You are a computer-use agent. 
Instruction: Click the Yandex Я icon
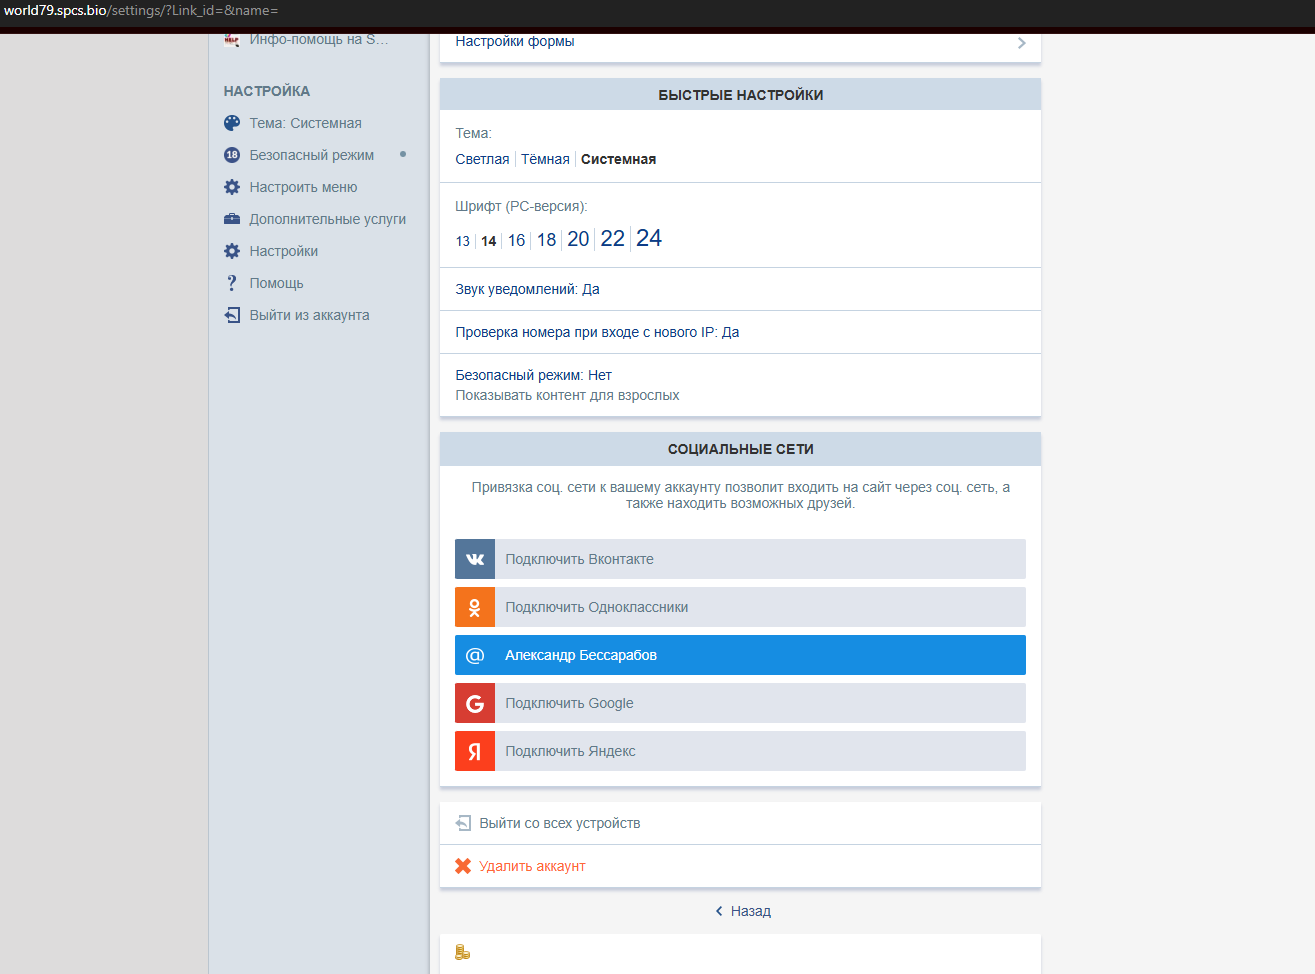[475, 751]
